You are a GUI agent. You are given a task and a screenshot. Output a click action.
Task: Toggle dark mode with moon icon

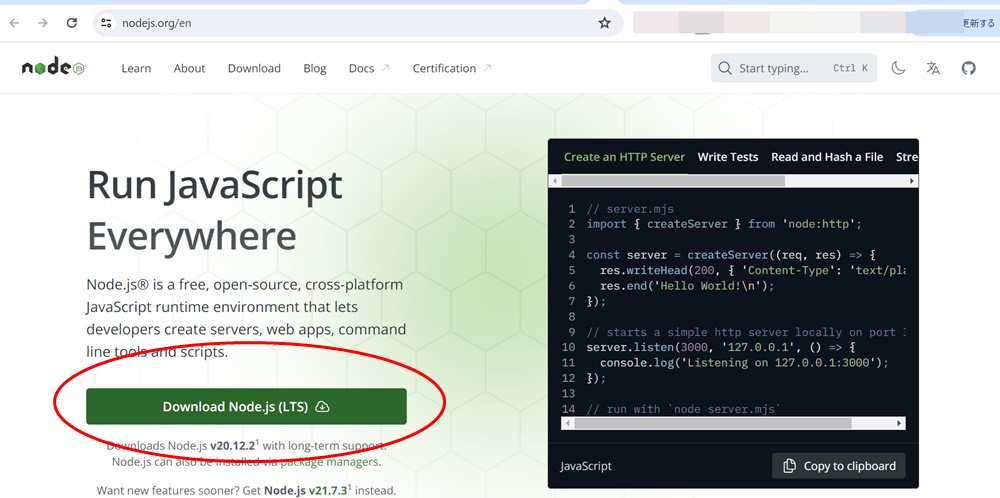point(898,68)
